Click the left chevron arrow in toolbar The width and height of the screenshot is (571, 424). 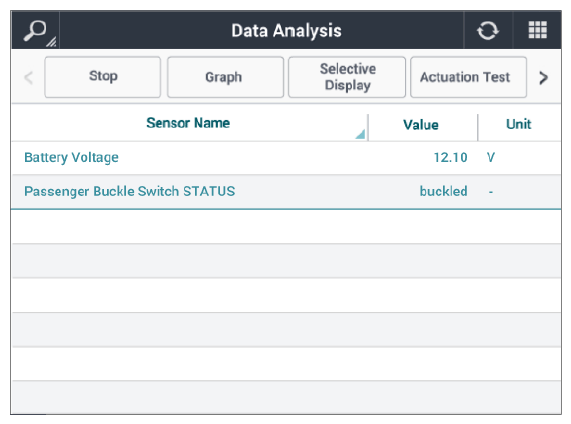[28, 78]
